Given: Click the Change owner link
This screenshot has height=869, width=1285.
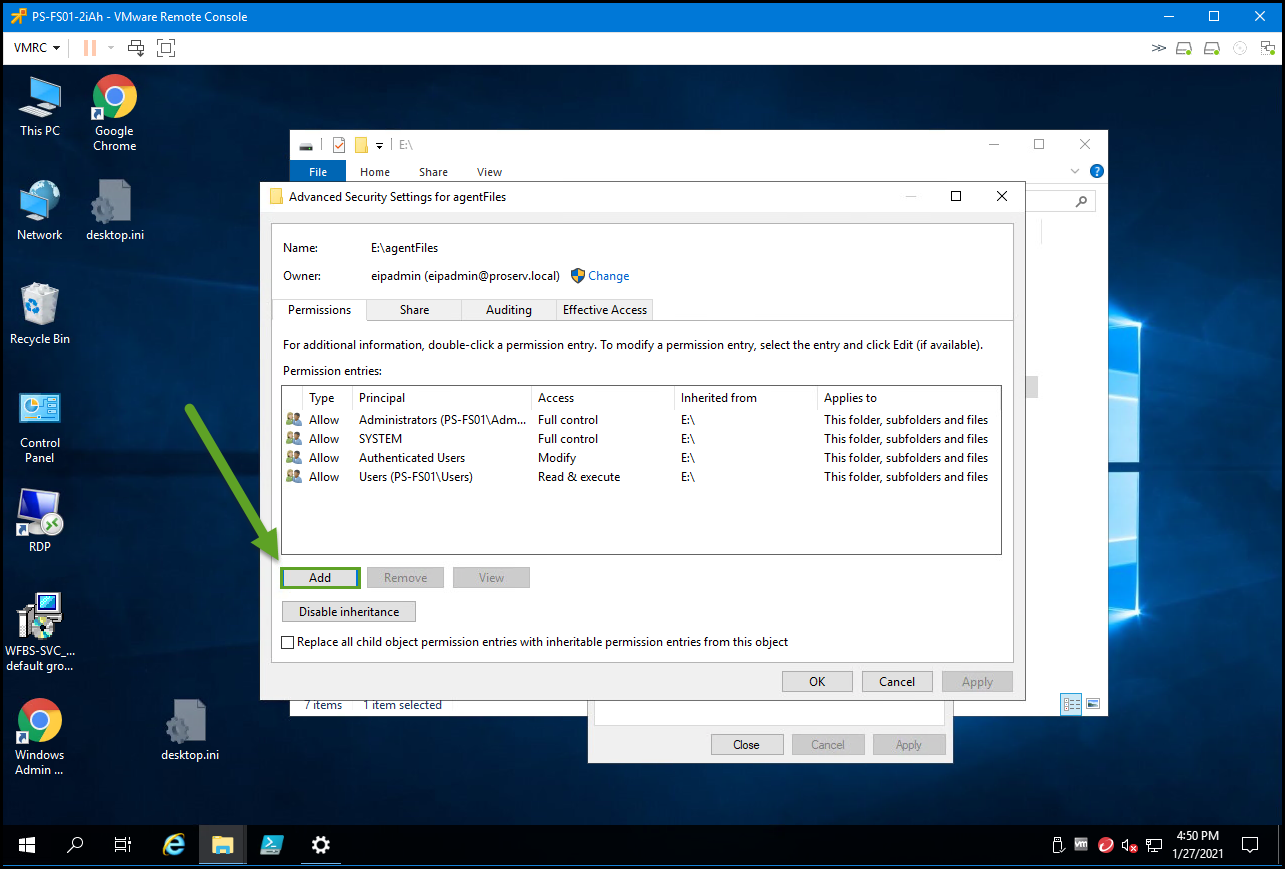Looking at the screenshot, I should click(608, 276).
